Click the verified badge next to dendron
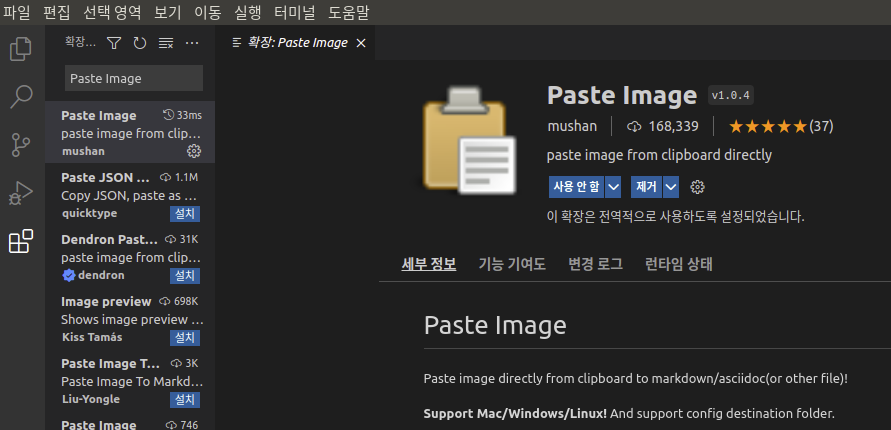Screen dimensions: 891x430 point(69,275)
